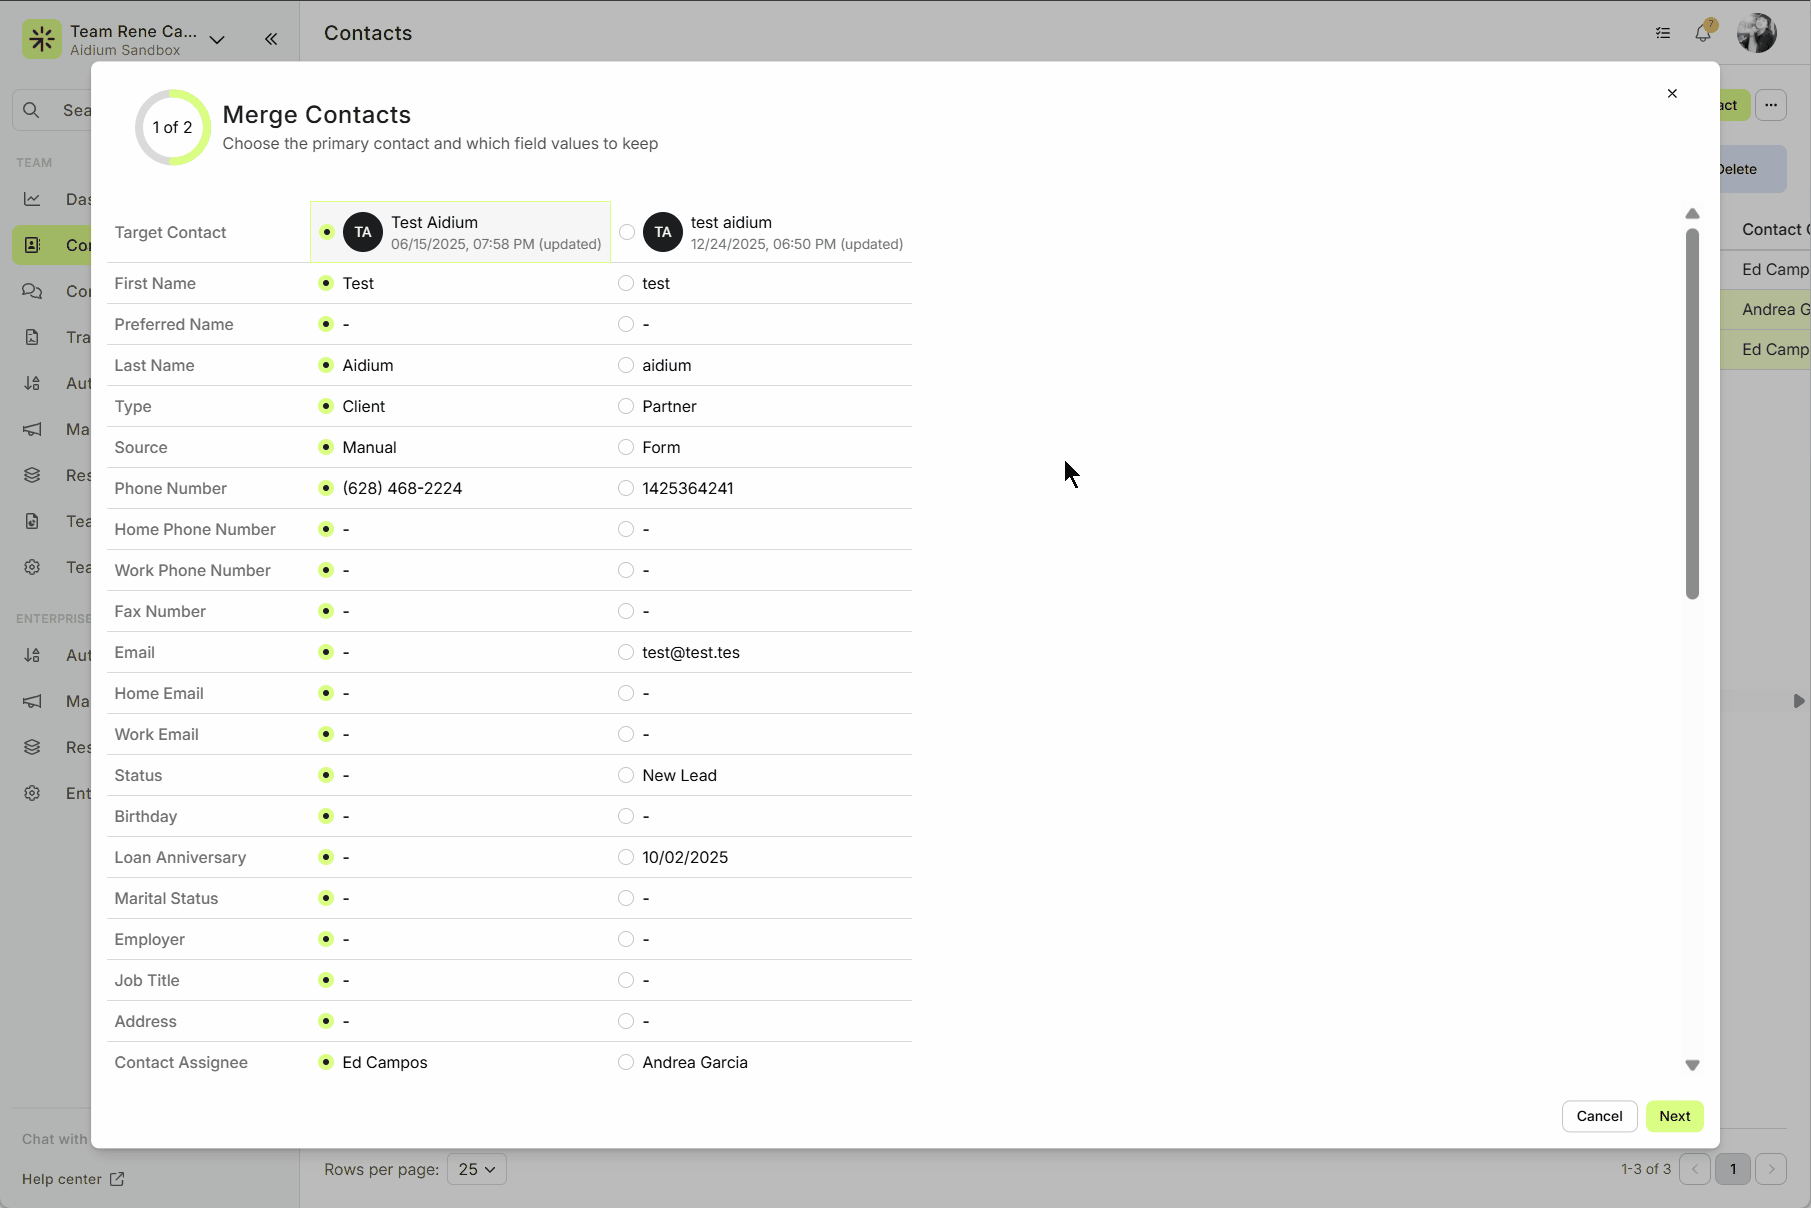Open the Rows per page dropdown
The height and width of the screenshot is (1208, 1811).
click(477, 1169)
